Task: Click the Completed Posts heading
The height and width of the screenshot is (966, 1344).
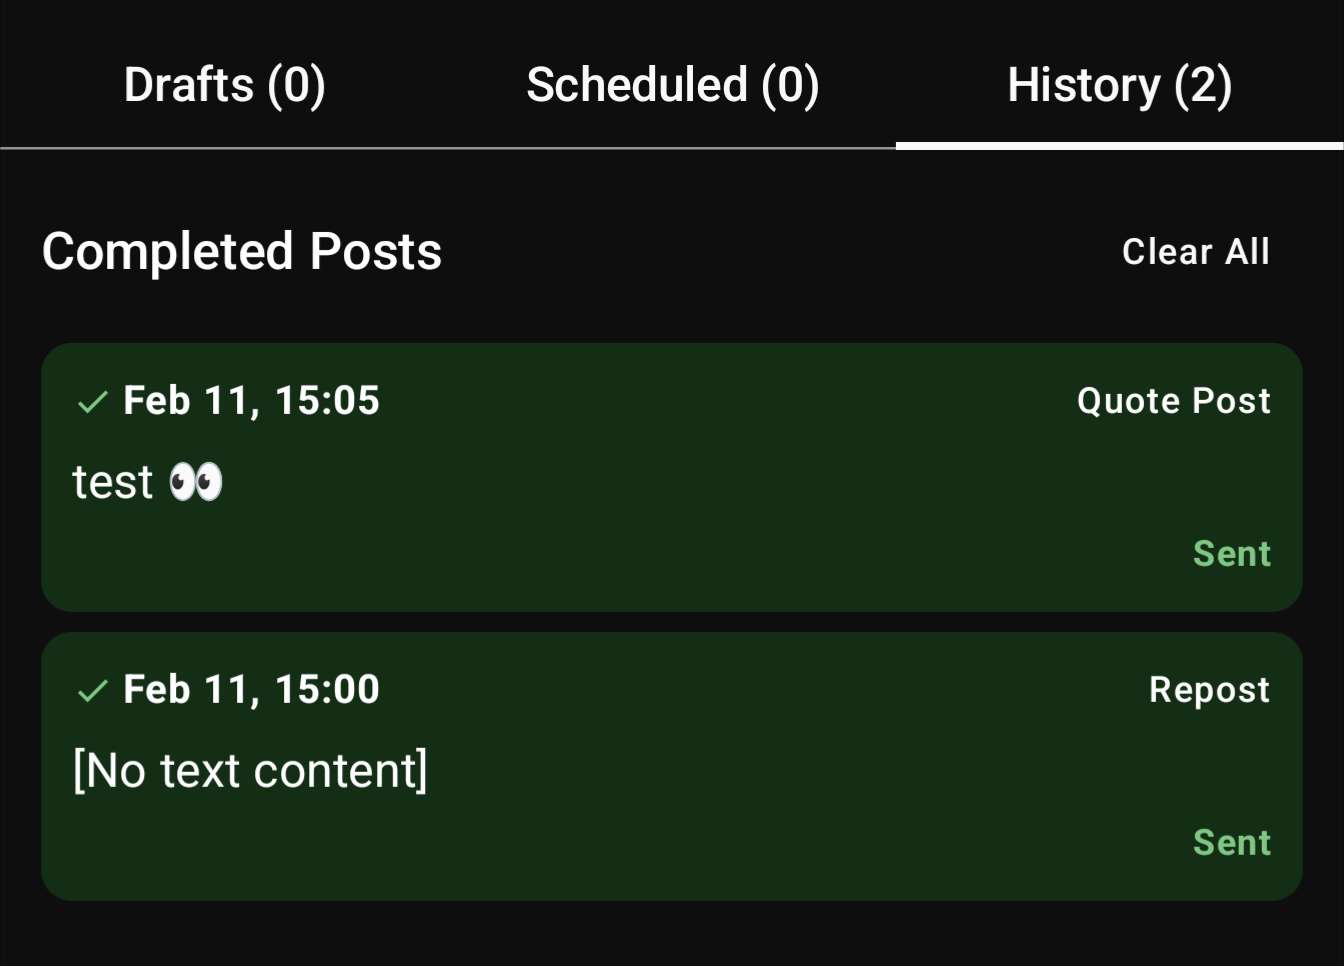Action: coord(242,251)
